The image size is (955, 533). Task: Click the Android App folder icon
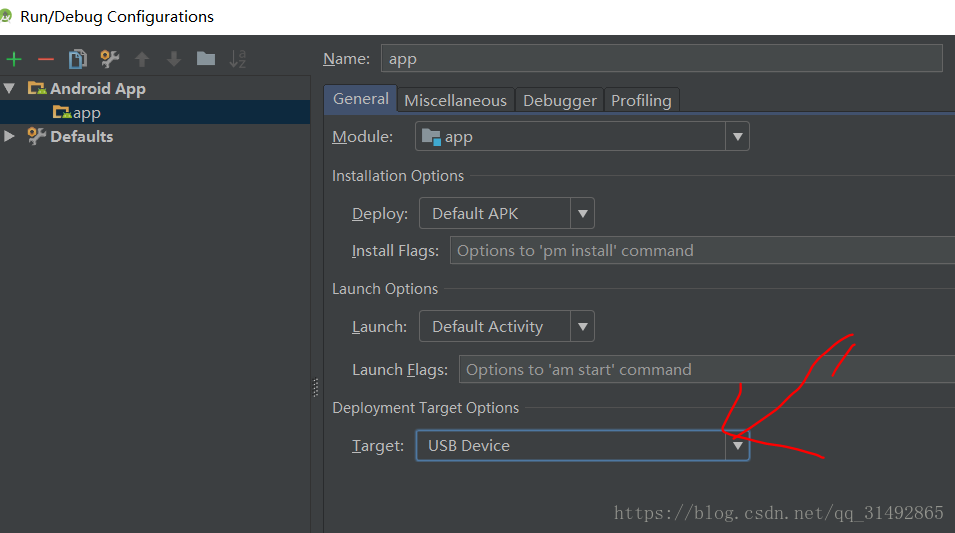pyautogui.click(x=37, y=88)
